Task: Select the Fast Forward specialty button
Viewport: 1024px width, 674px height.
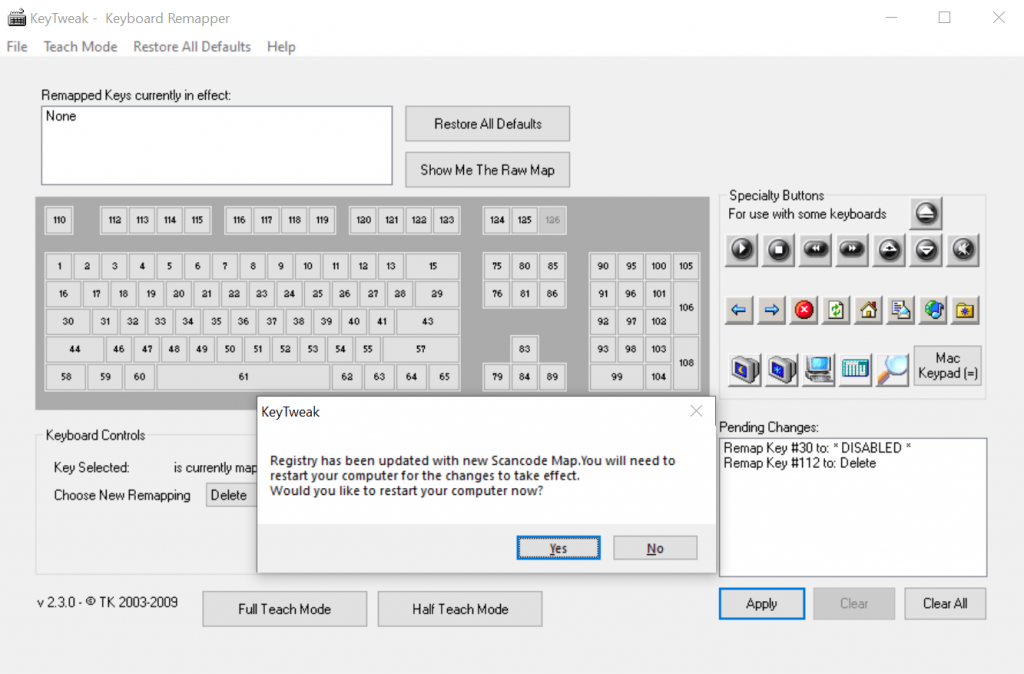Action: tap(852, 250)
